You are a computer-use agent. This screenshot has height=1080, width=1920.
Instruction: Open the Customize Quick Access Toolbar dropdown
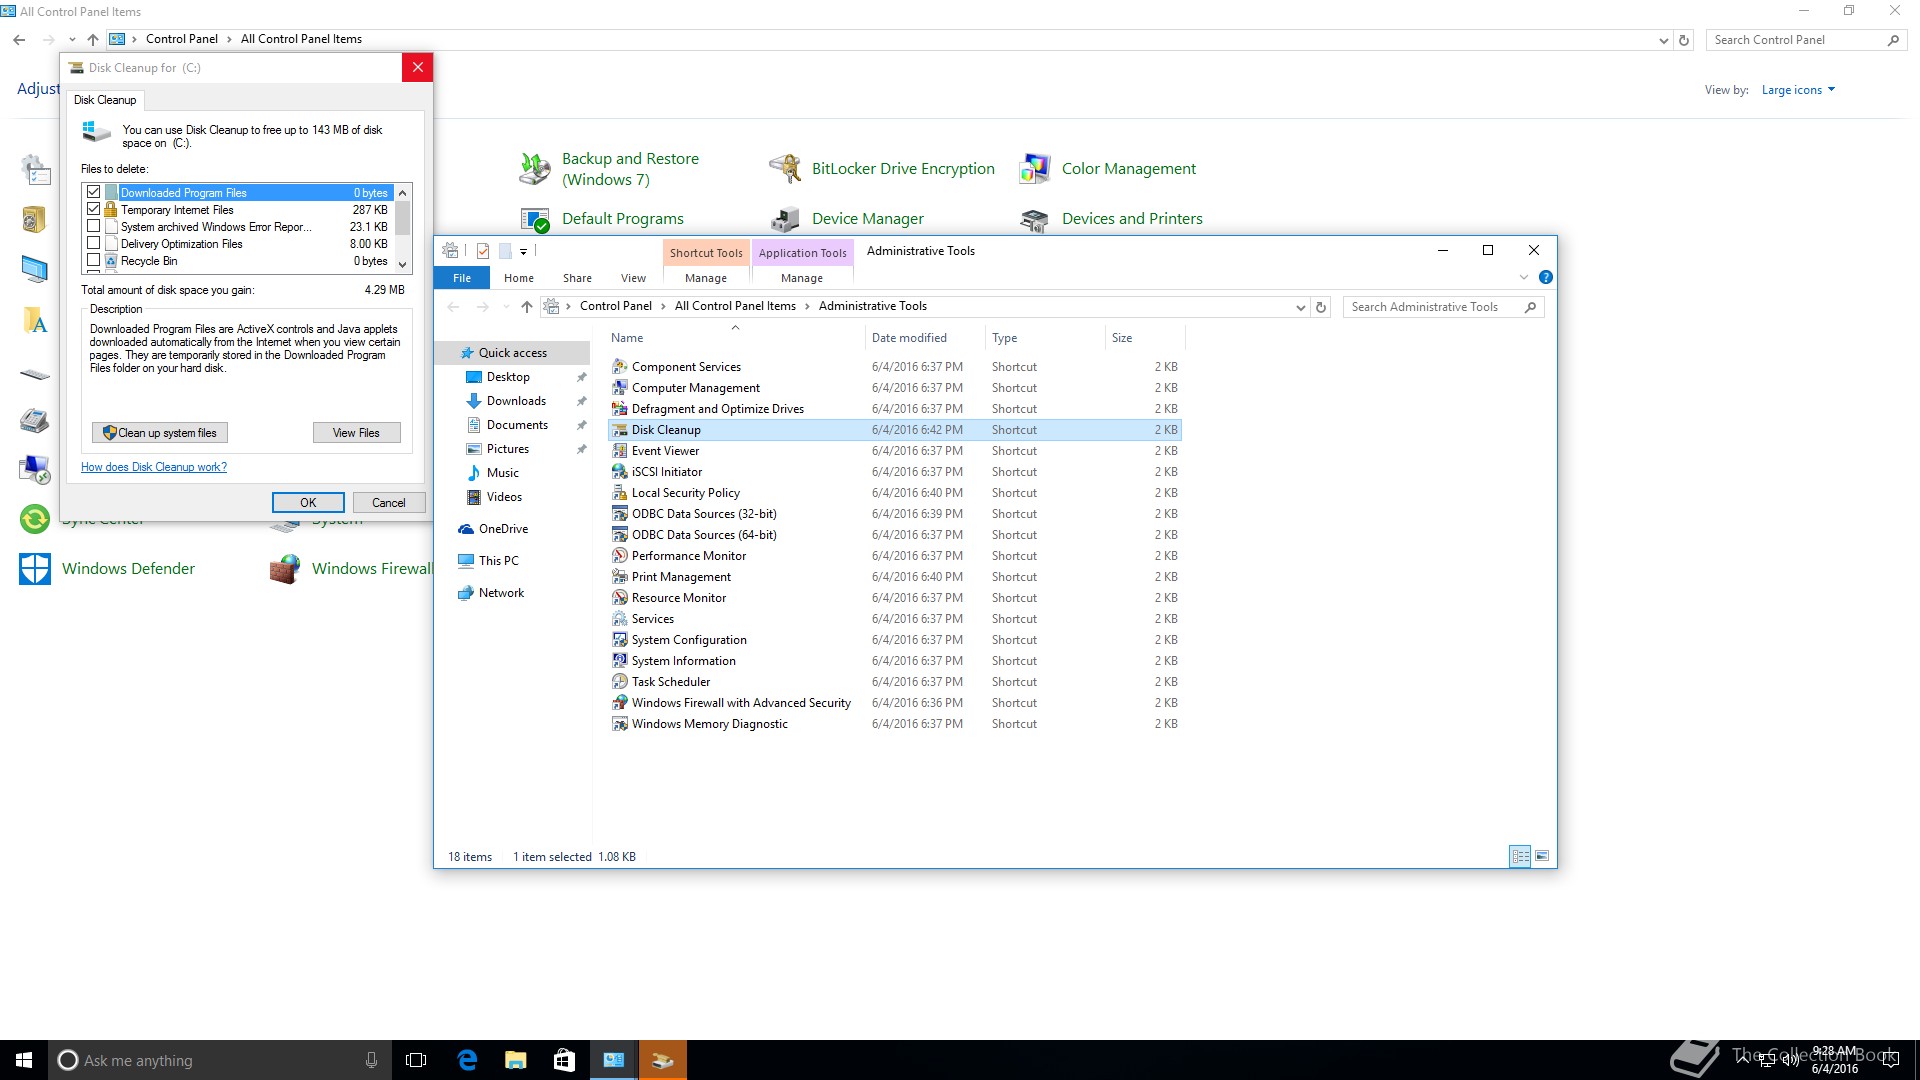[x=523, y=251]
